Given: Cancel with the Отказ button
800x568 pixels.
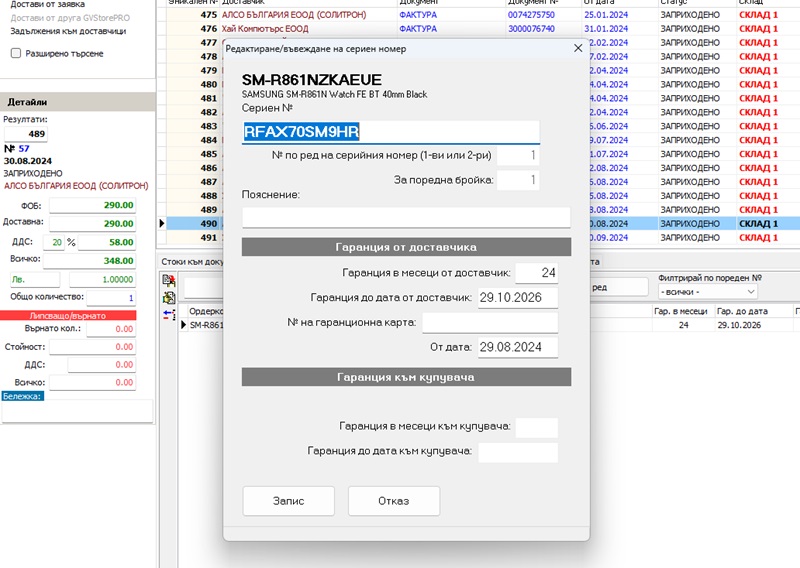Looking at the screenshot, I should point(393,501).
